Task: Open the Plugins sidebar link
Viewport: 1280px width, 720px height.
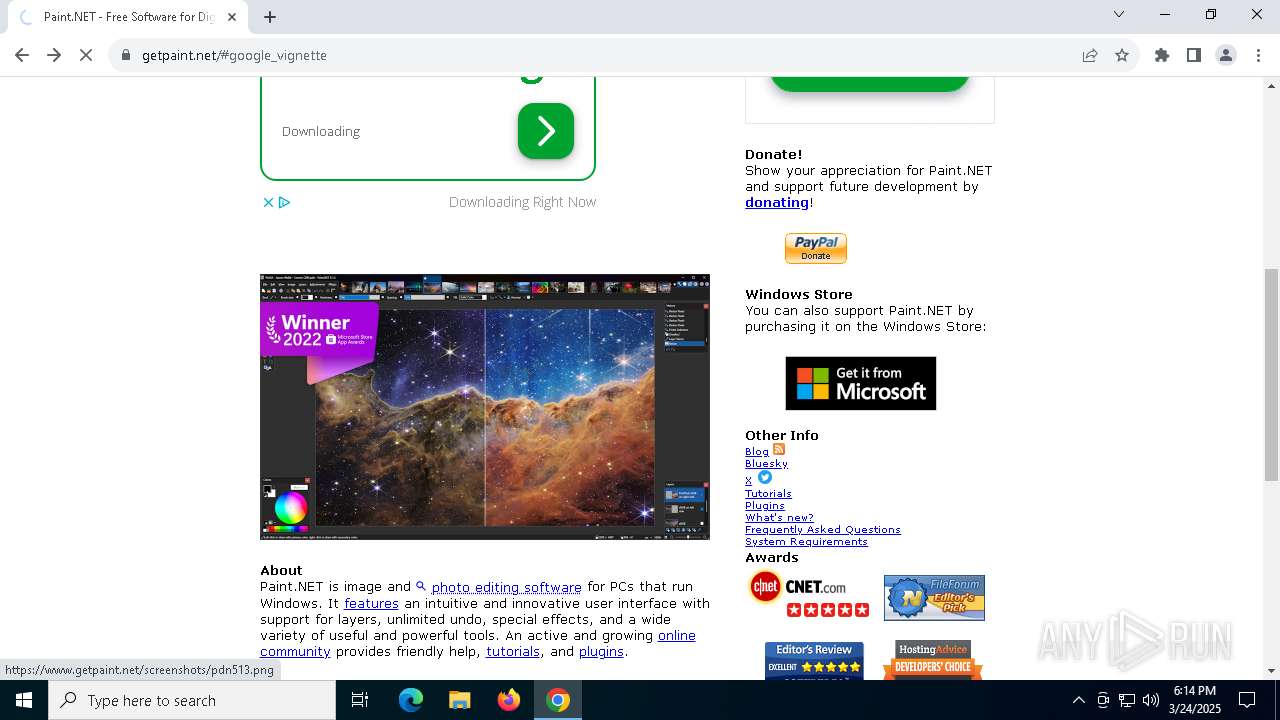Action: [765, 506]
